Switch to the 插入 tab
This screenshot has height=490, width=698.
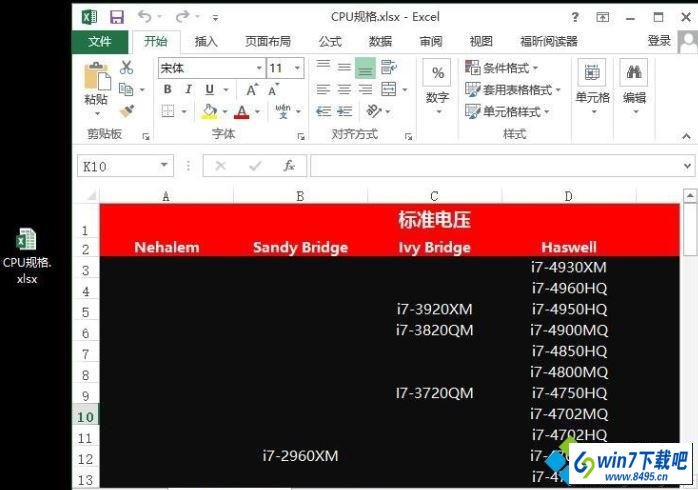click(206, 42)
